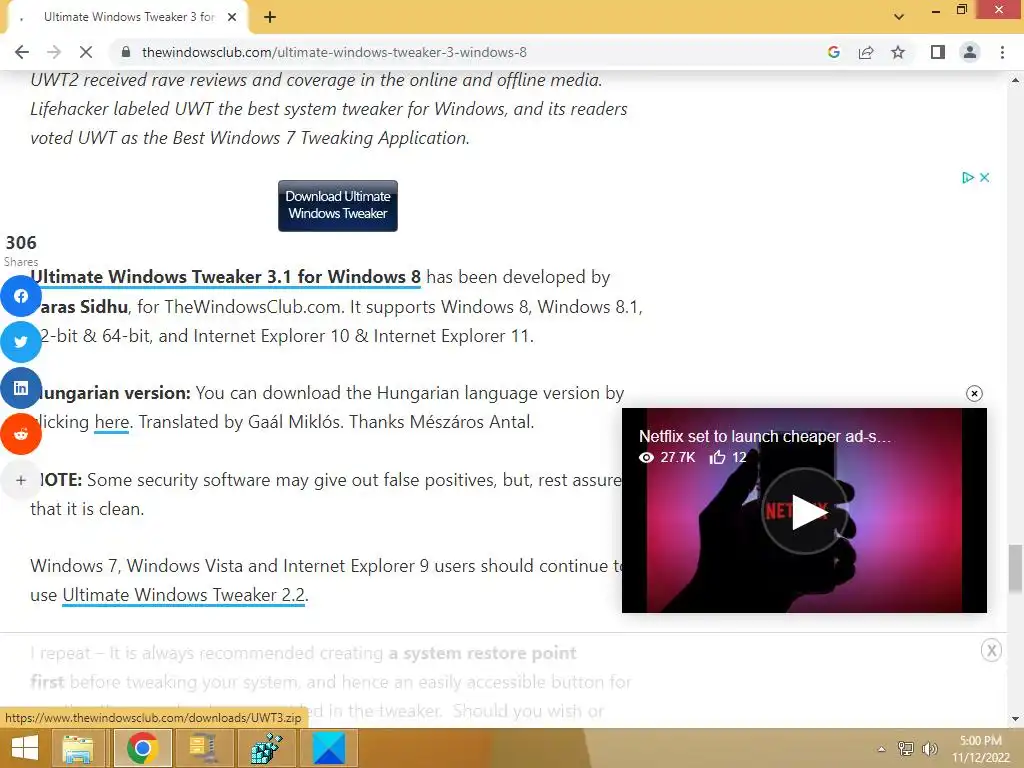Open Chrome's three-dot menu
The image size is (1024, 768).
point(1002,52)
